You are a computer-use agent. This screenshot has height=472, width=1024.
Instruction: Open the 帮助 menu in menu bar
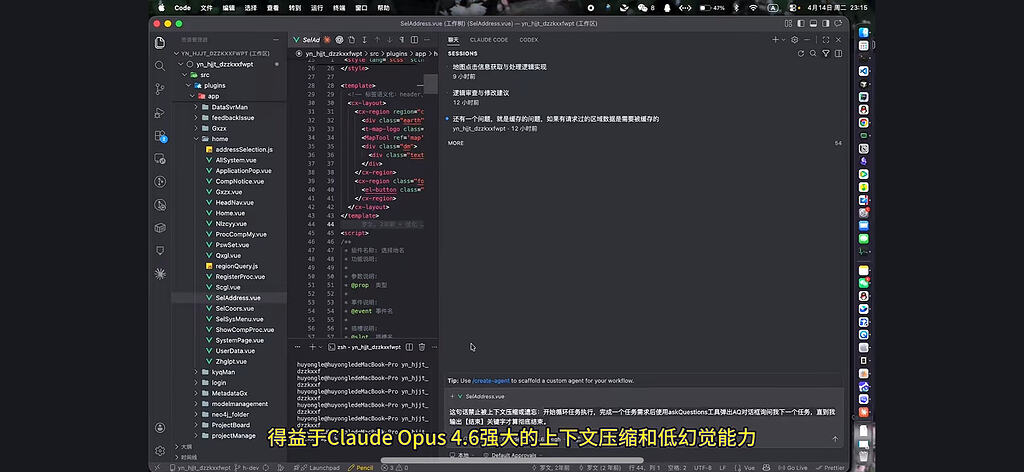[x=383, y=8]
